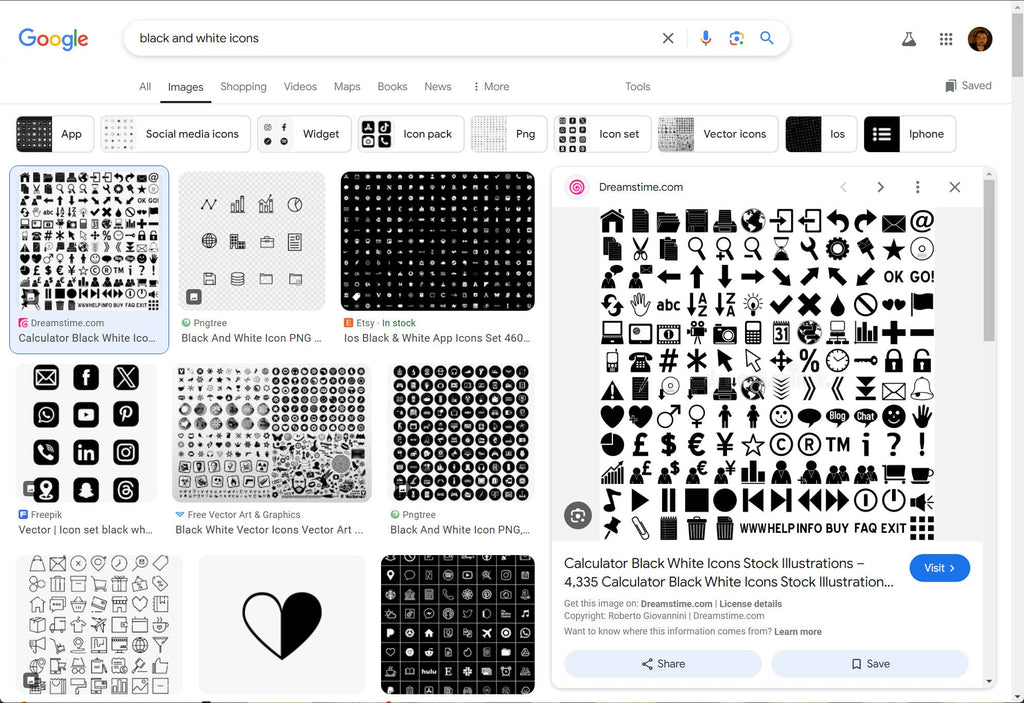Switch to the Shopping tab
Viewport: 1024px width, 703px height.
243,86
